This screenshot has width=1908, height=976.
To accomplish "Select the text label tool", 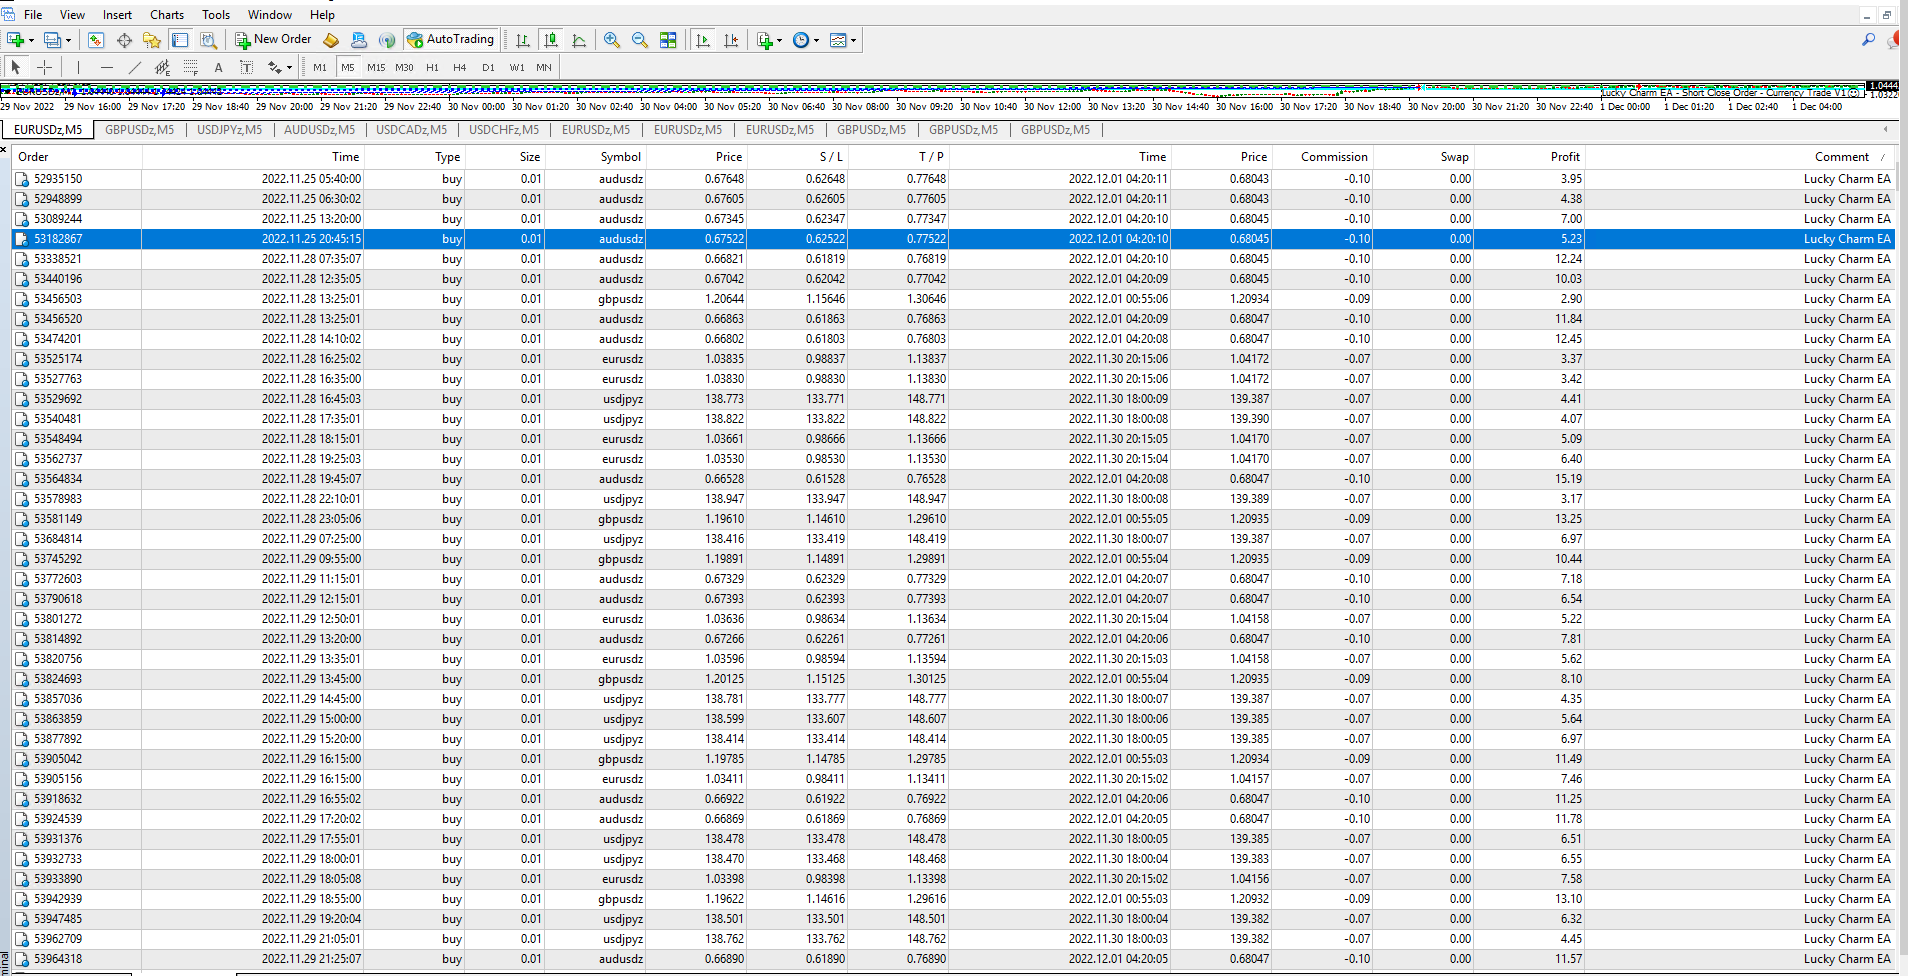I will pos(246,67).
